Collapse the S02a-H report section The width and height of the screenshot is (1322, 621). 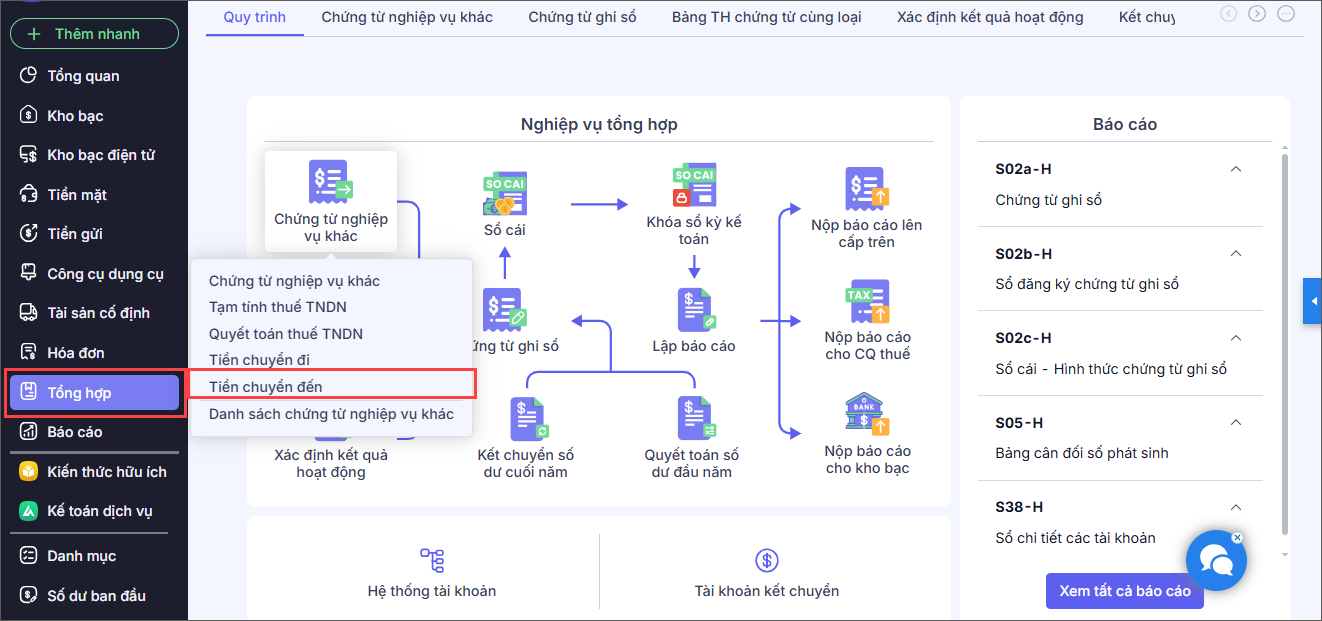[x=1236, y=169]
